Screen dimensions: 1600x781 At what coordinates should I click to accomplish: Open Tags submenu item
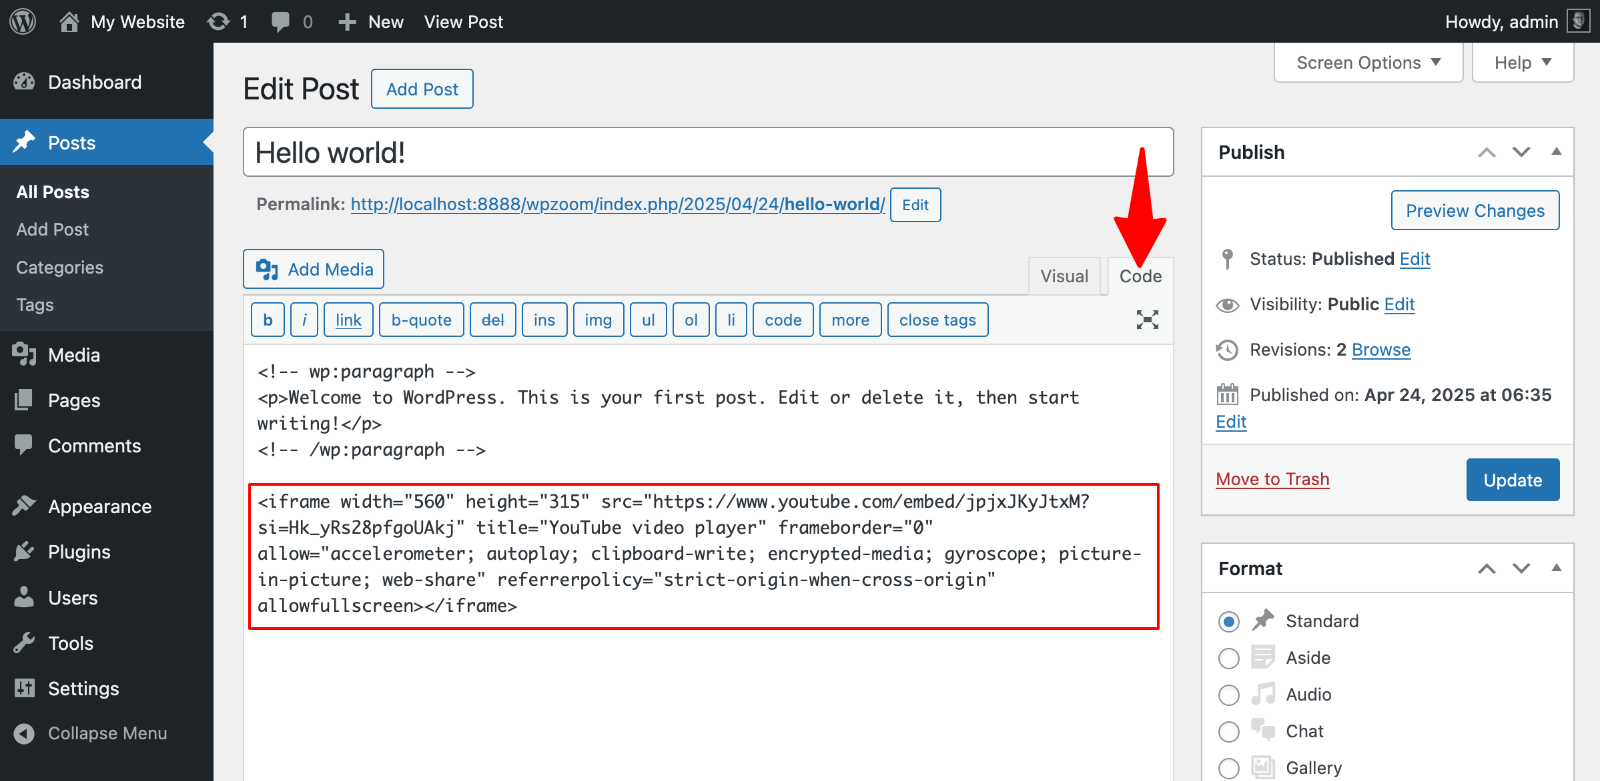pos(35,305)
